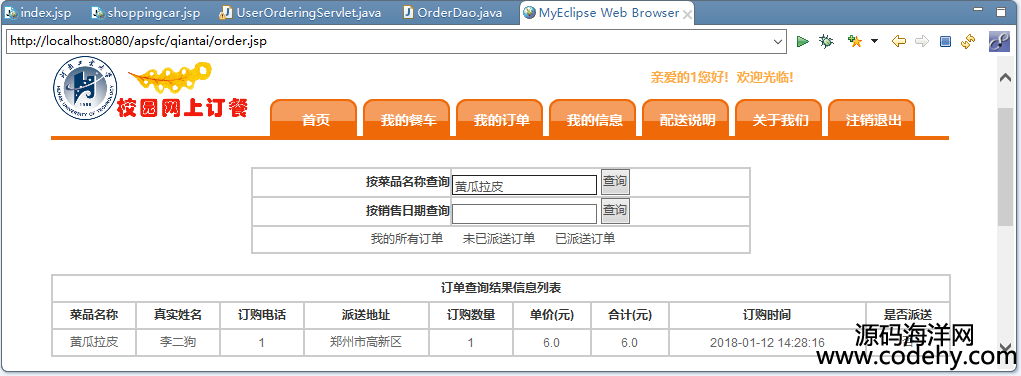The width and height of the screenshot is (1021, 376).
Task: Open the shoppingcar.jsp editor tab
Action: point(147,12)
